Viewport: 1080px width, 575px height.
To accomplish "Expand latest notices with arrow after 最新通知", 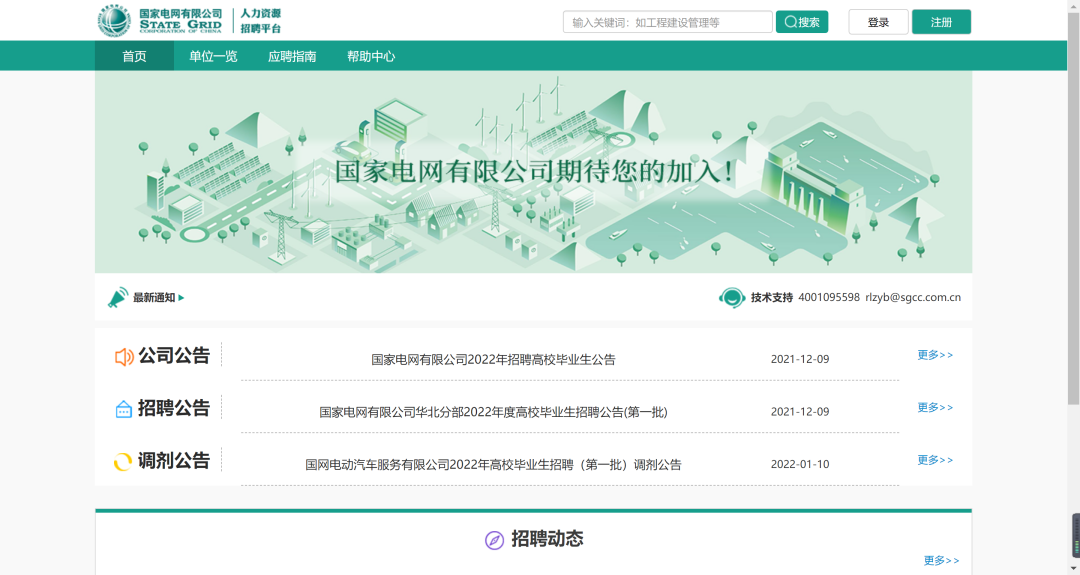I will click(x=181, y=297).
